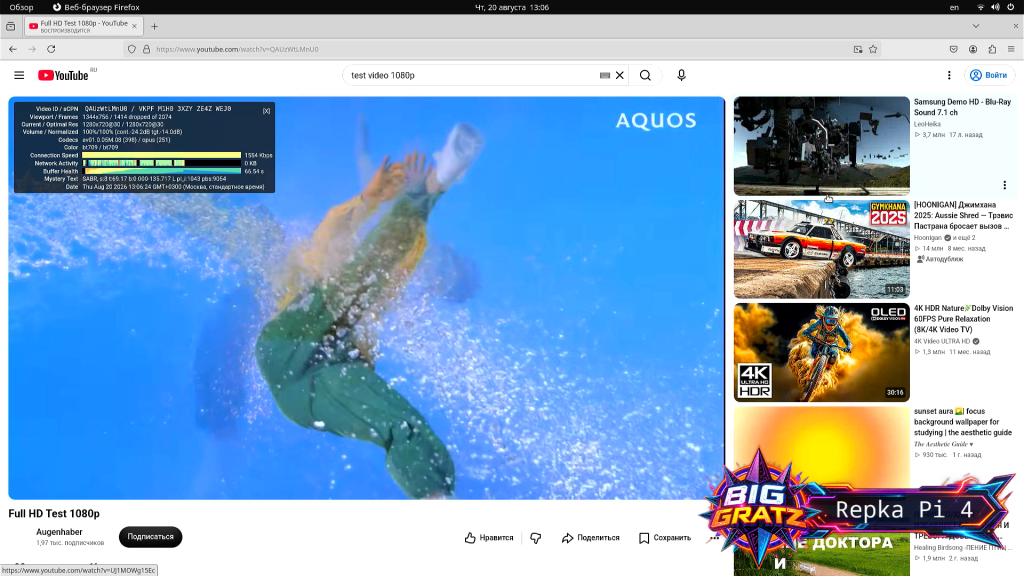Sign in with the Войти button
The image size is (1024, 576).
[989, 75]
